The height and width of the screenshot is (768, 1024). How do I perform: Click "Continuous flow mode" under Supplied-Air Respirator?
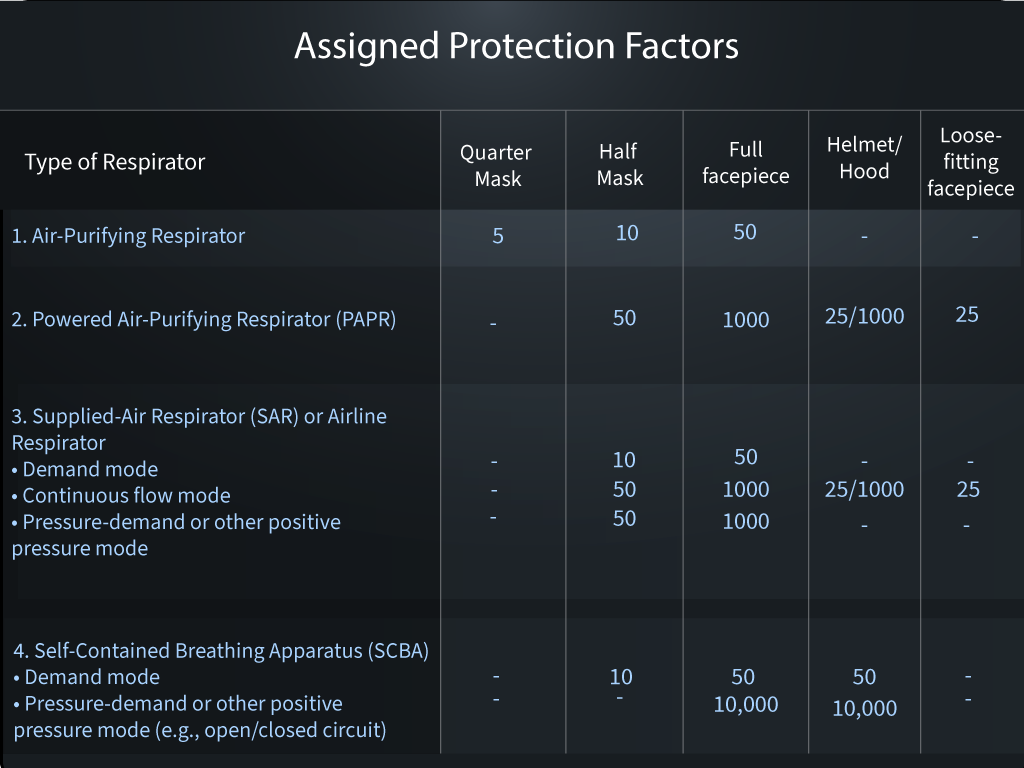[126, 496]
